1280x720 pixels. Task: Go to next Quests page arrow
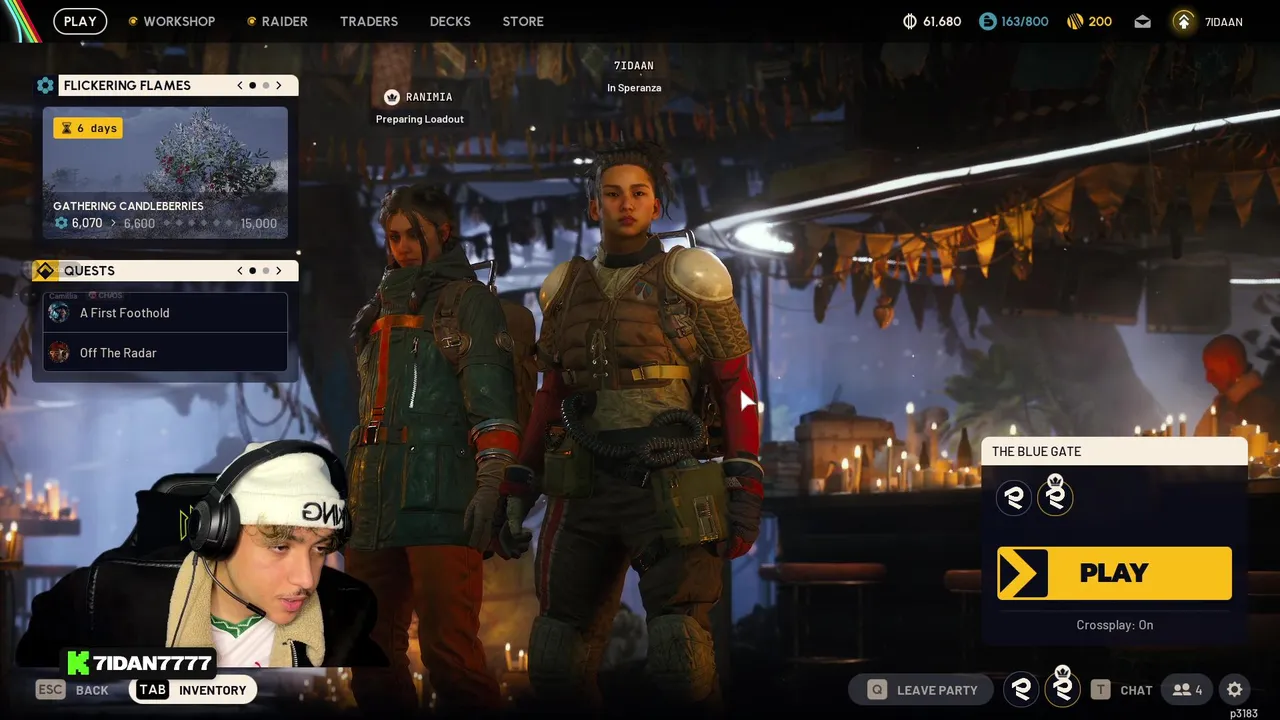(279, 271)
